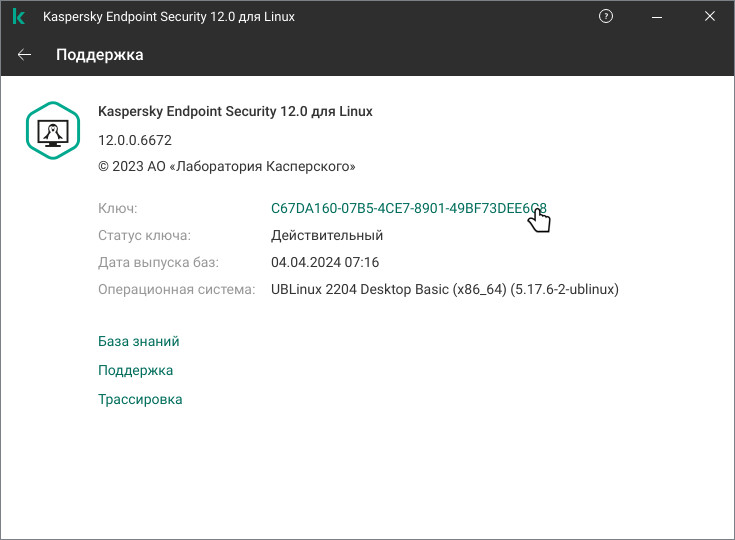The image size is (735, 540).
Task: Close the Kaspersky window
Action: (710, 16)
